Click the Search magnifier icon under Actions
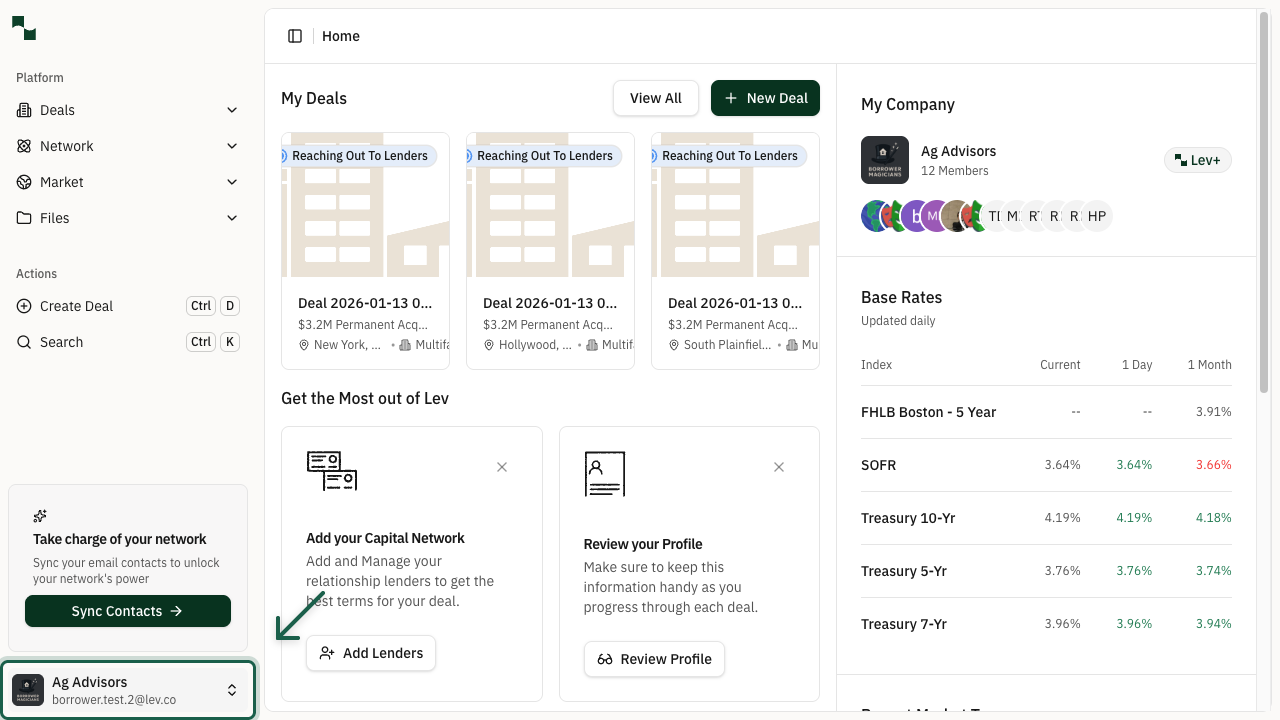The height and width of the screenshot is (720, 1280). [x=23, y=342]
